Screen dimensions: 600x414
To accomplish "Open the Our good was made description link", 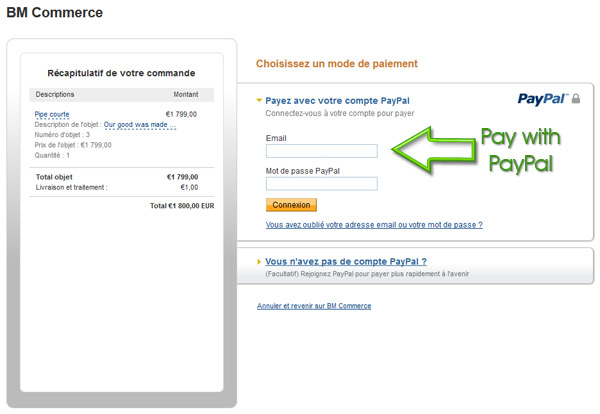I will [x=140, y=125].
